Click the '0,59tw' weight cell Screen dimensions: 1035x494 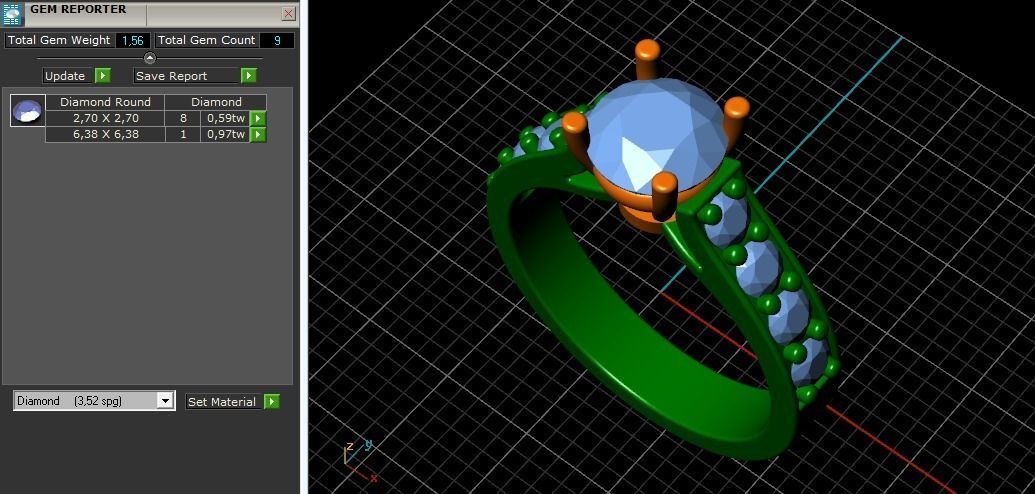coord(226,118)
